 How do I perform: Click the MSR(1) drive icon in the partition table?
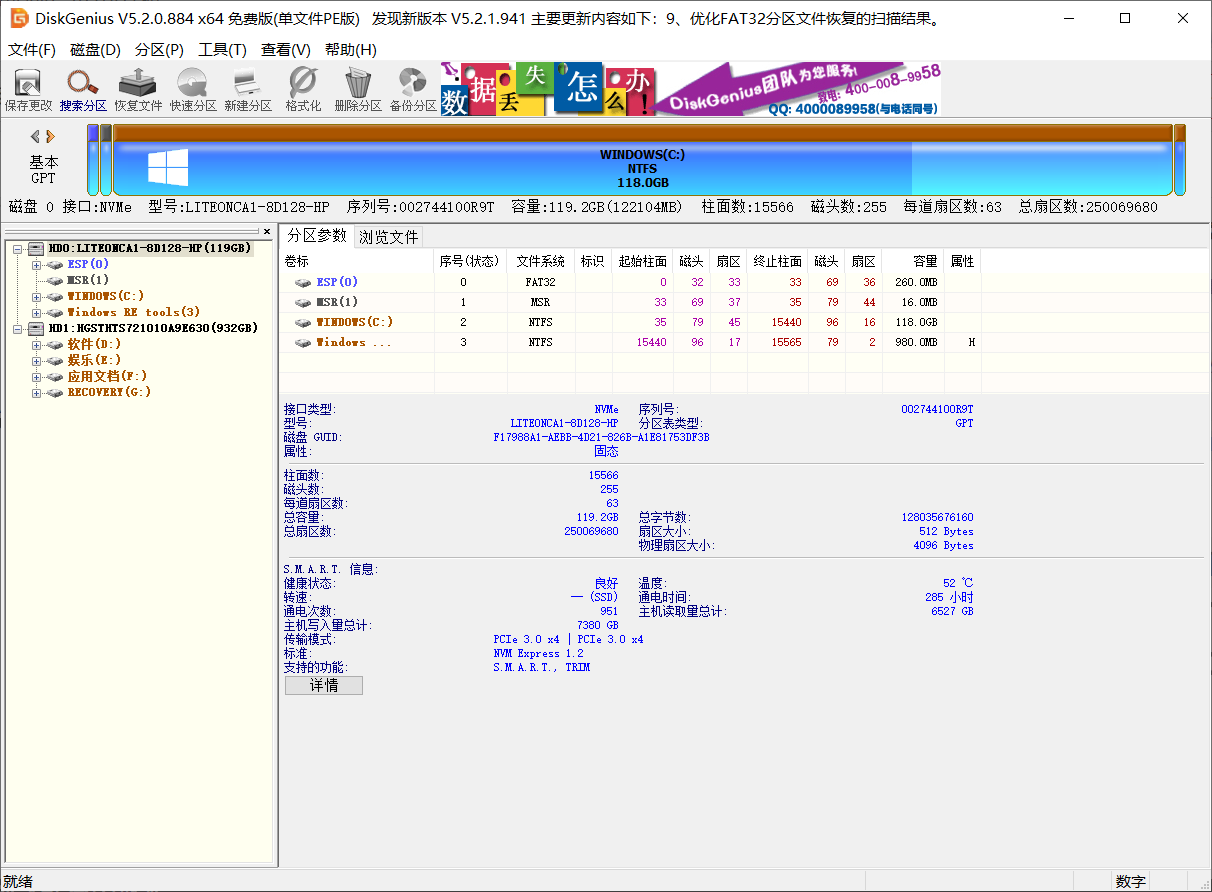tap(303, 303)
